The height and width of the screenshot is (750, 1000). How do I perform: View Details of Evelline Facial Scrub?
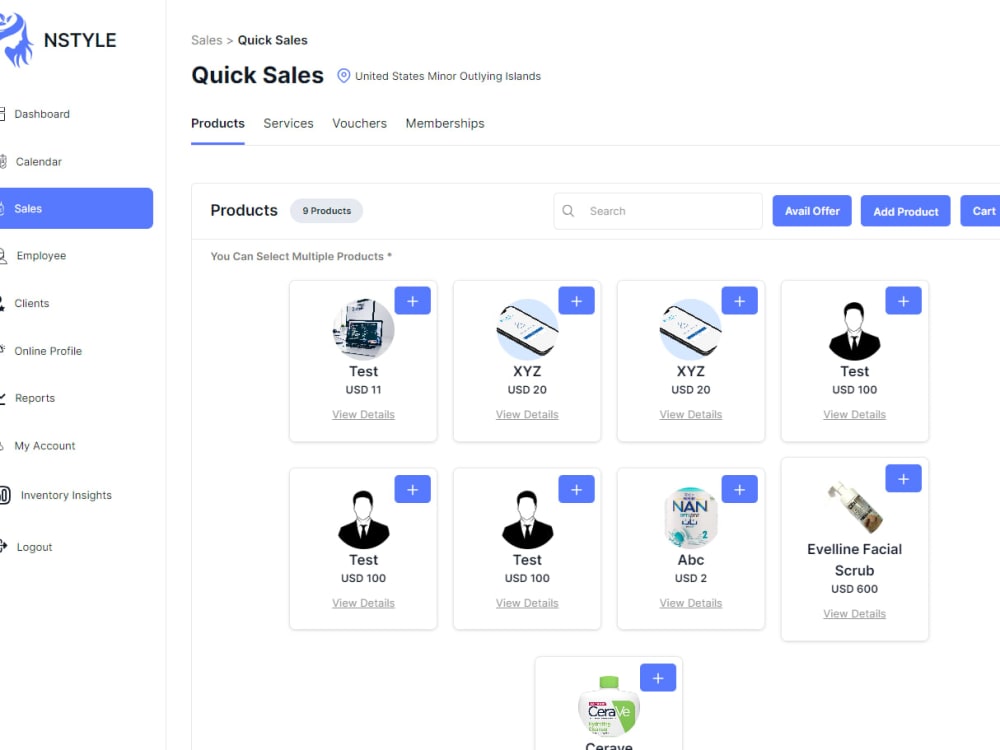pos(855,614)
